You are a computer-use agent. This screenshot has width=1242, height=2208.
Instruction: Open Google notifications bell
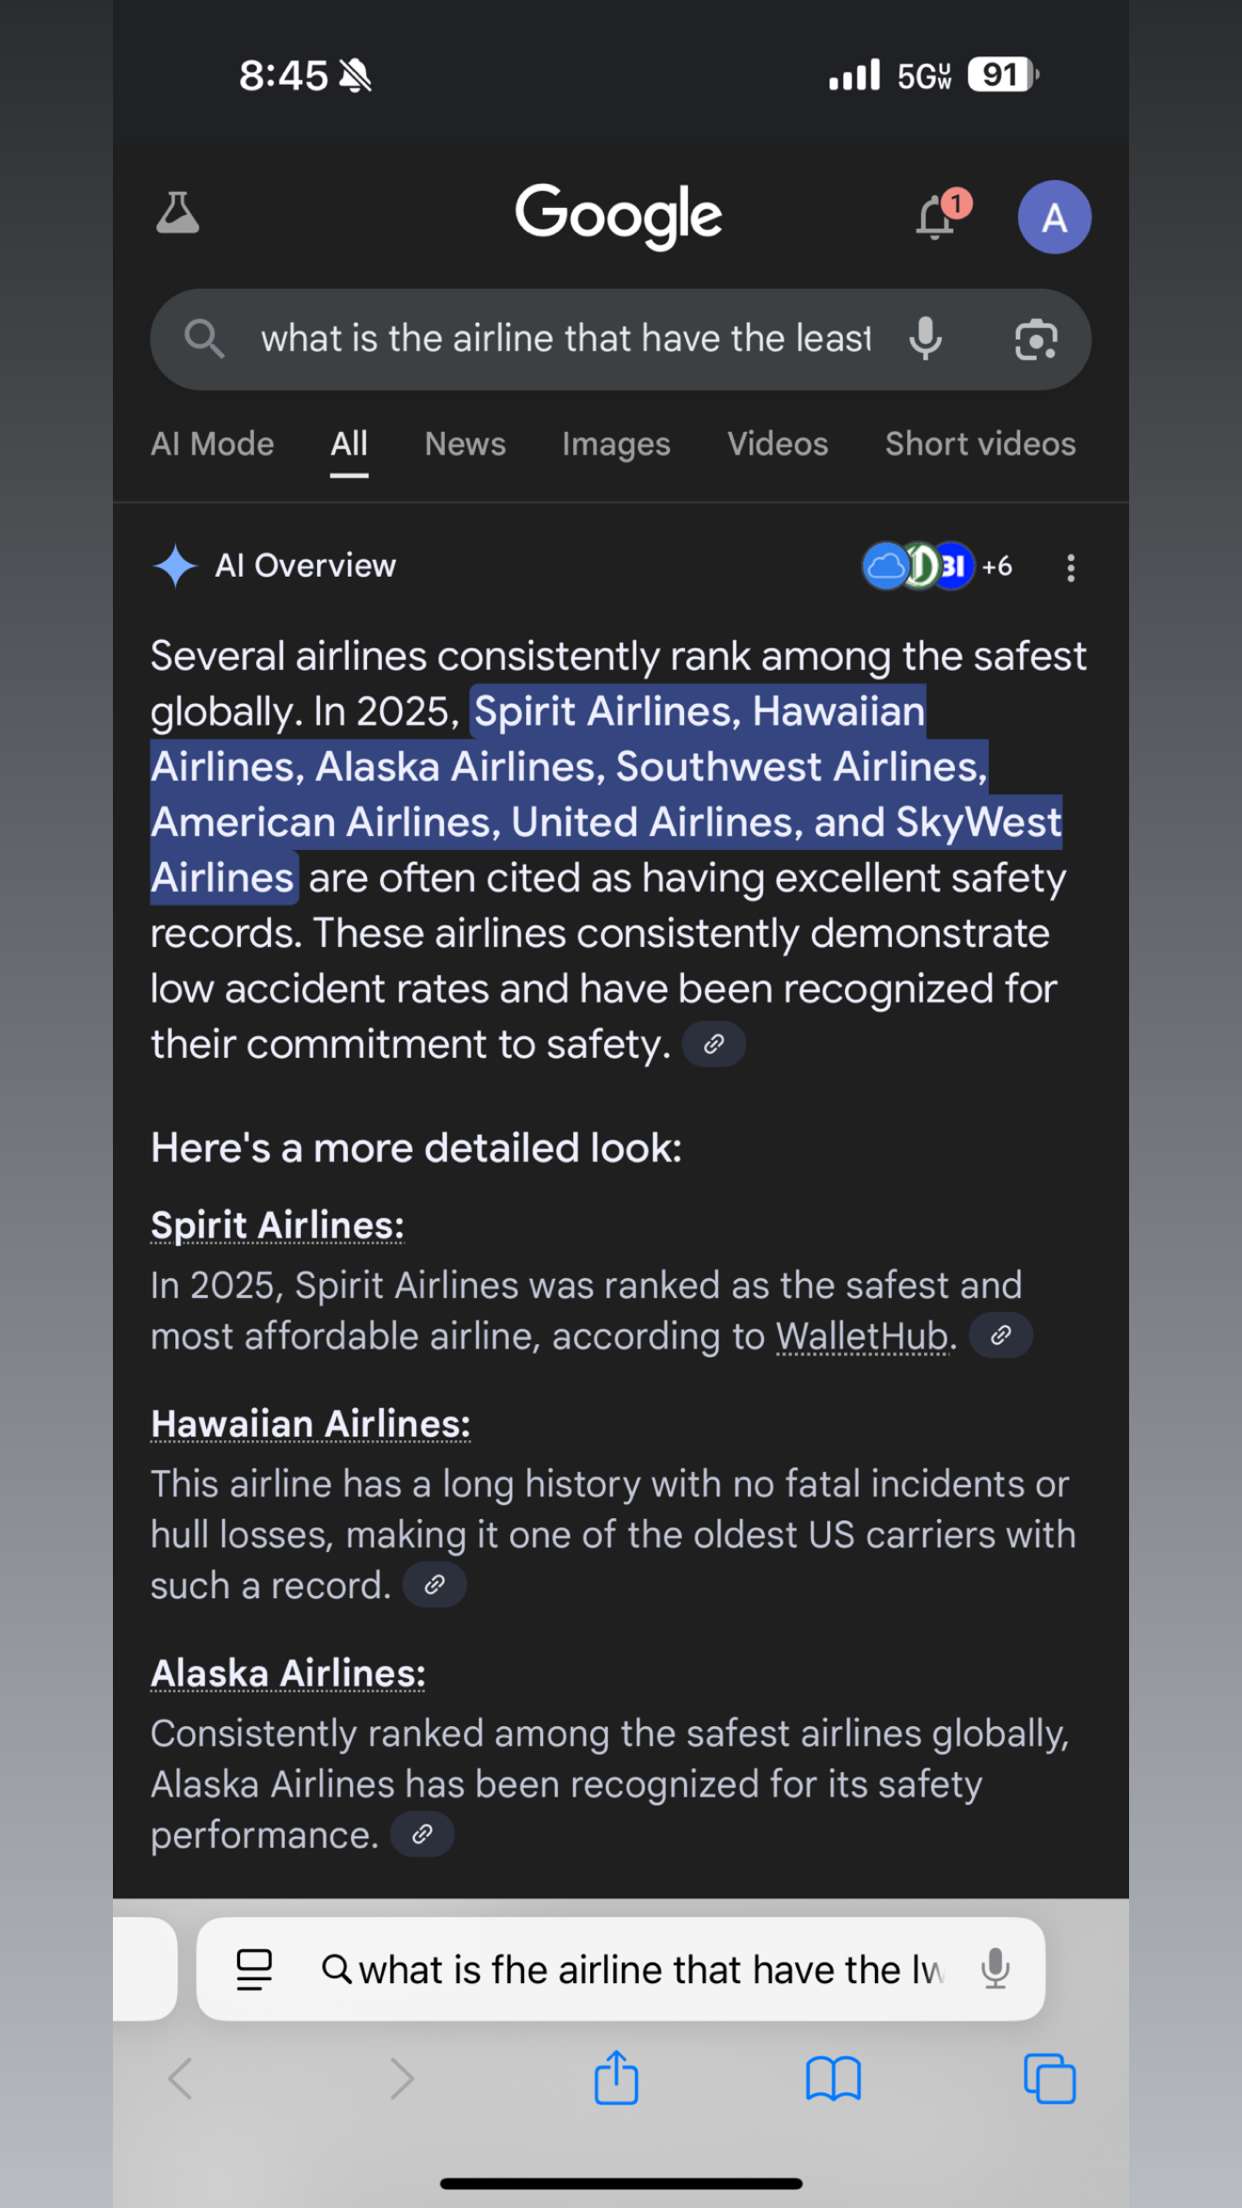point(936,217)
